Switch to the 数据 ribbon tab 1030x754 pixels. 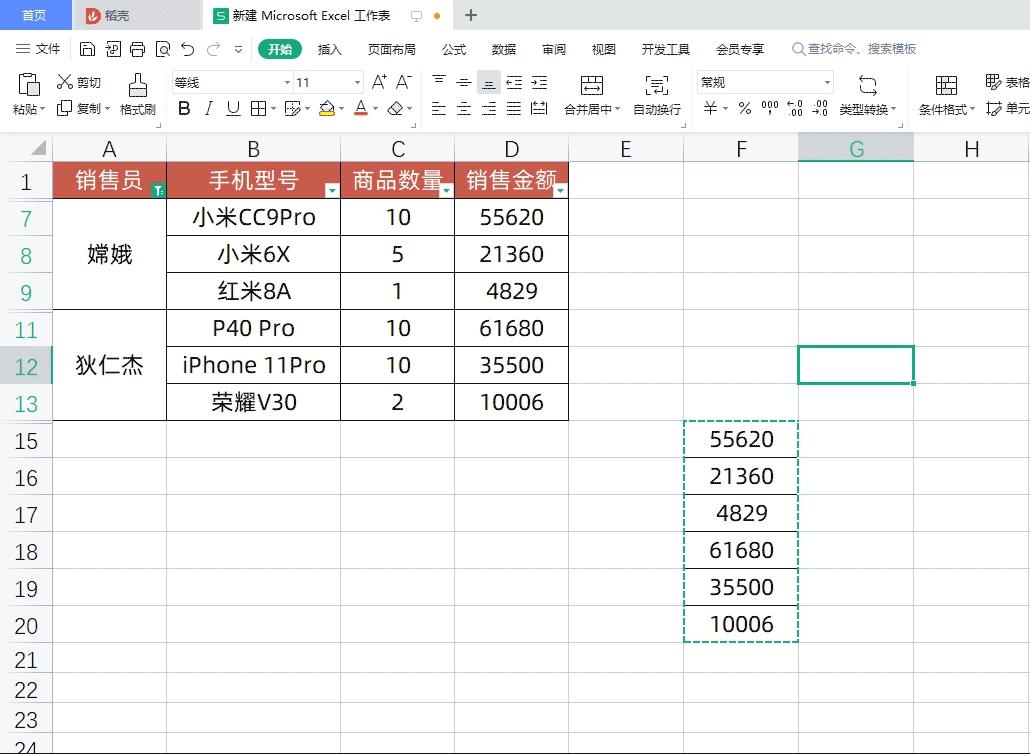point(503,48)
